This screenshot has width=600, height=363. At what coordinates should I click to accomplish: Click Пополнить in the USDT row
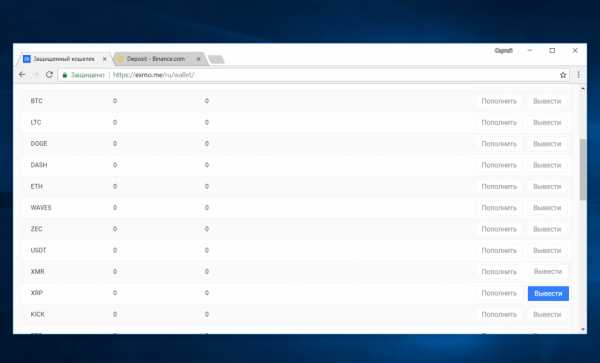[499, 251]
